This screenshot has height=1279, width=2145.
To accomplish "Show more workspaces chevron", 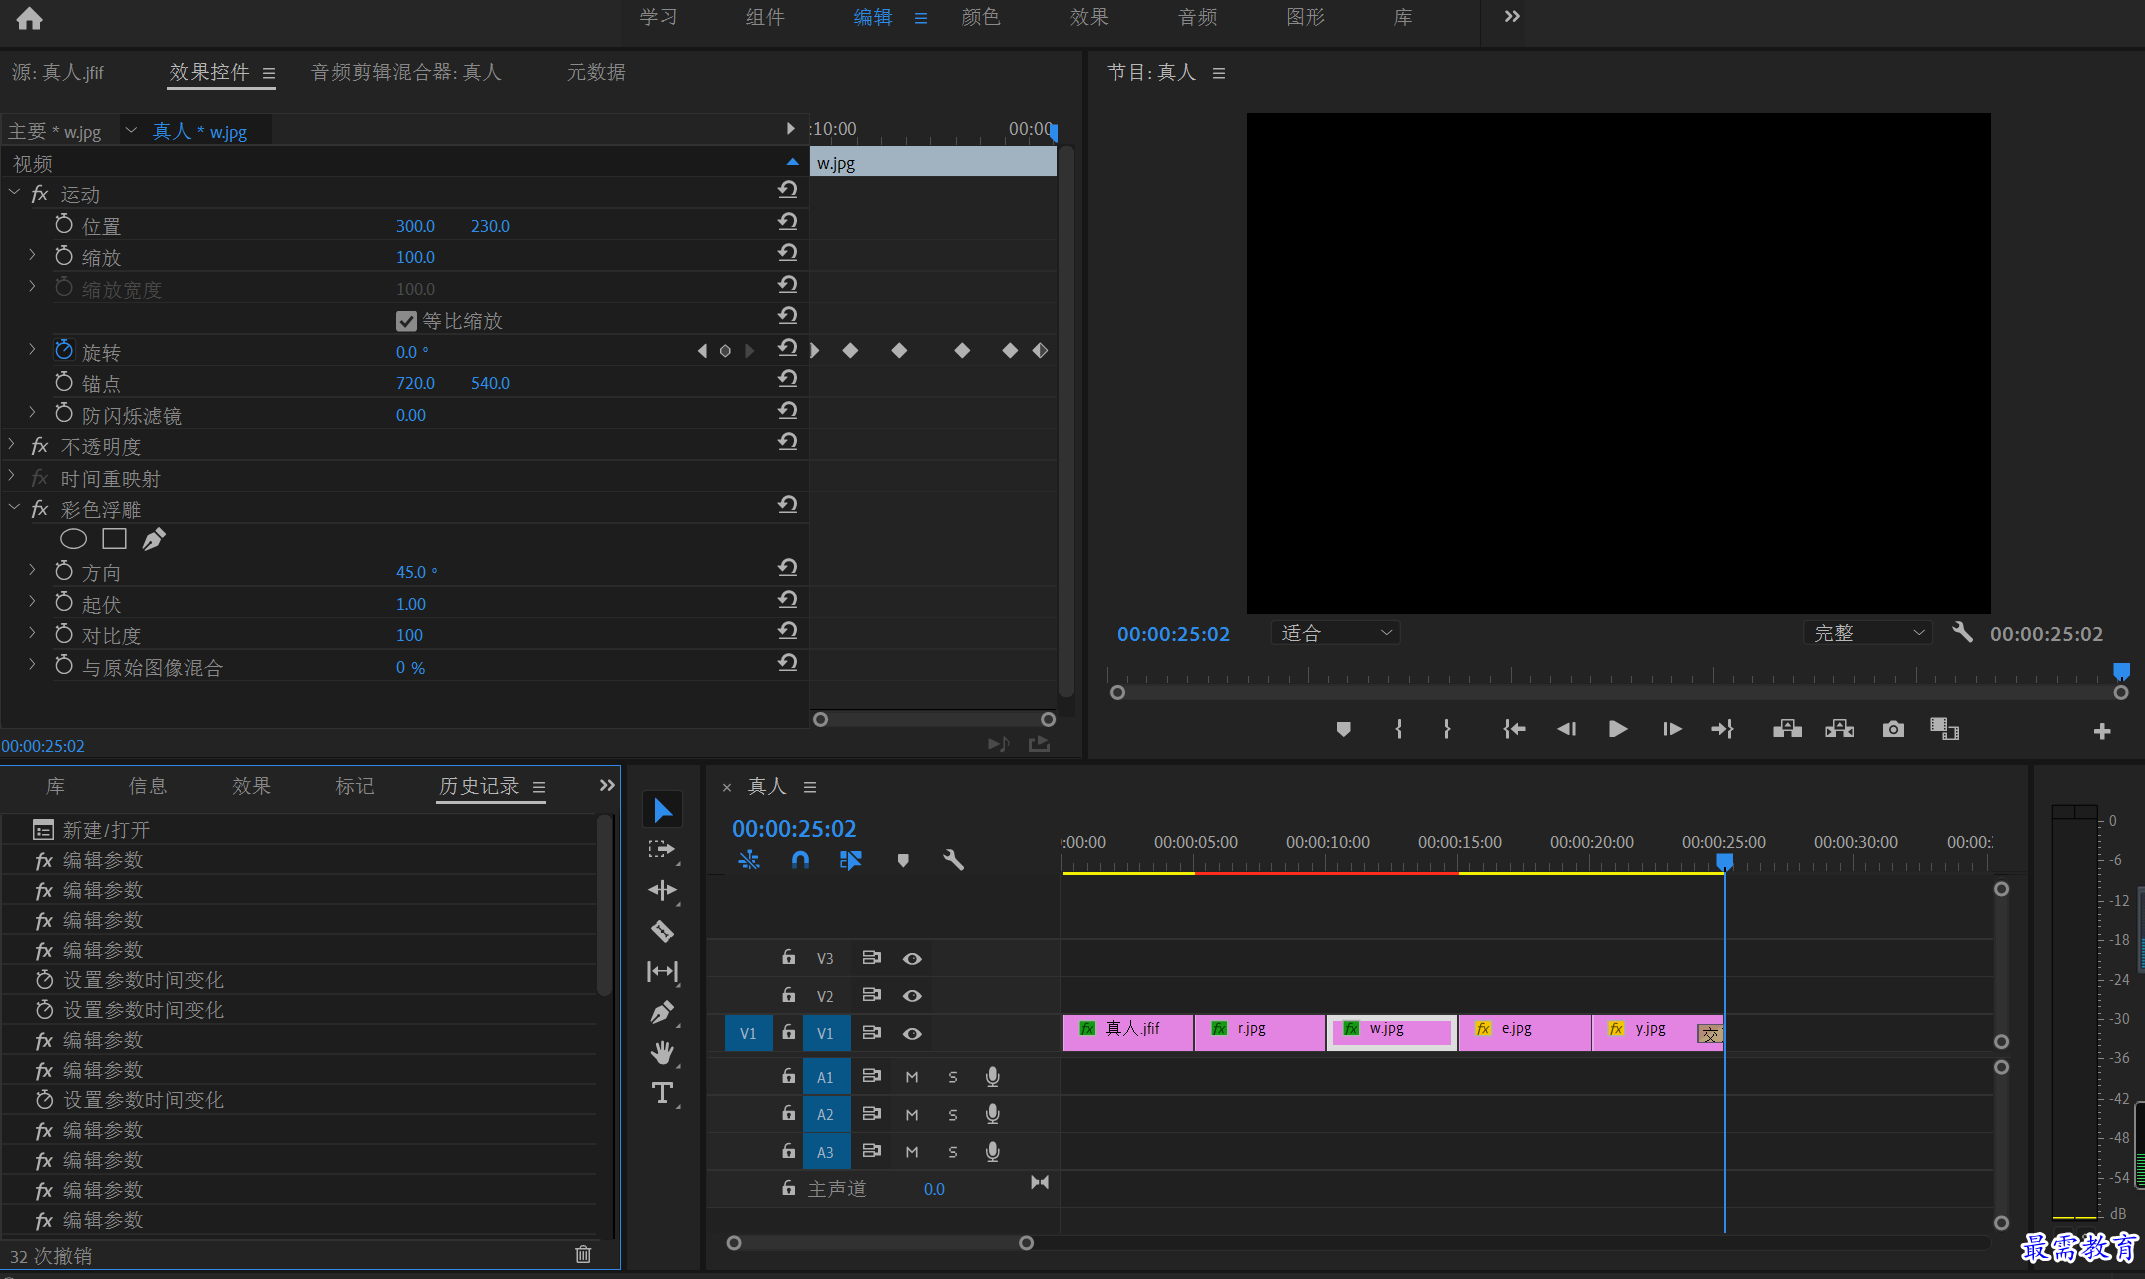I will [x=1512, y=17].
